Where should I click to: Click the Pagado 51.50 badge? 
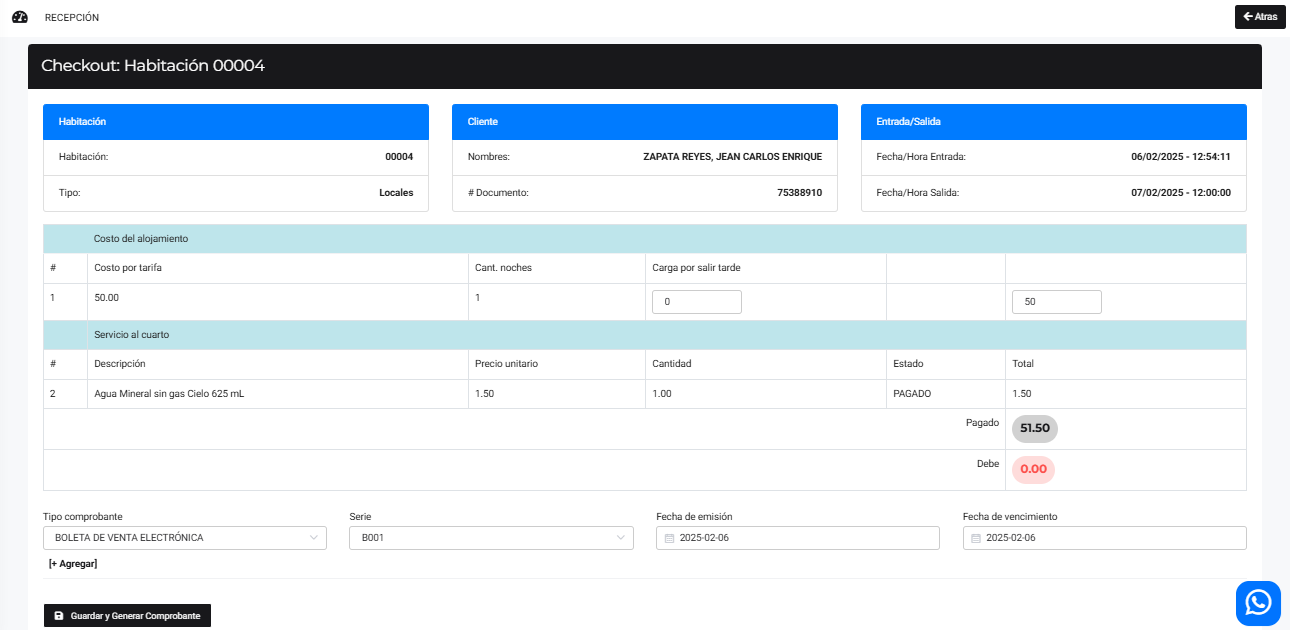click(x=1034, y=428)
